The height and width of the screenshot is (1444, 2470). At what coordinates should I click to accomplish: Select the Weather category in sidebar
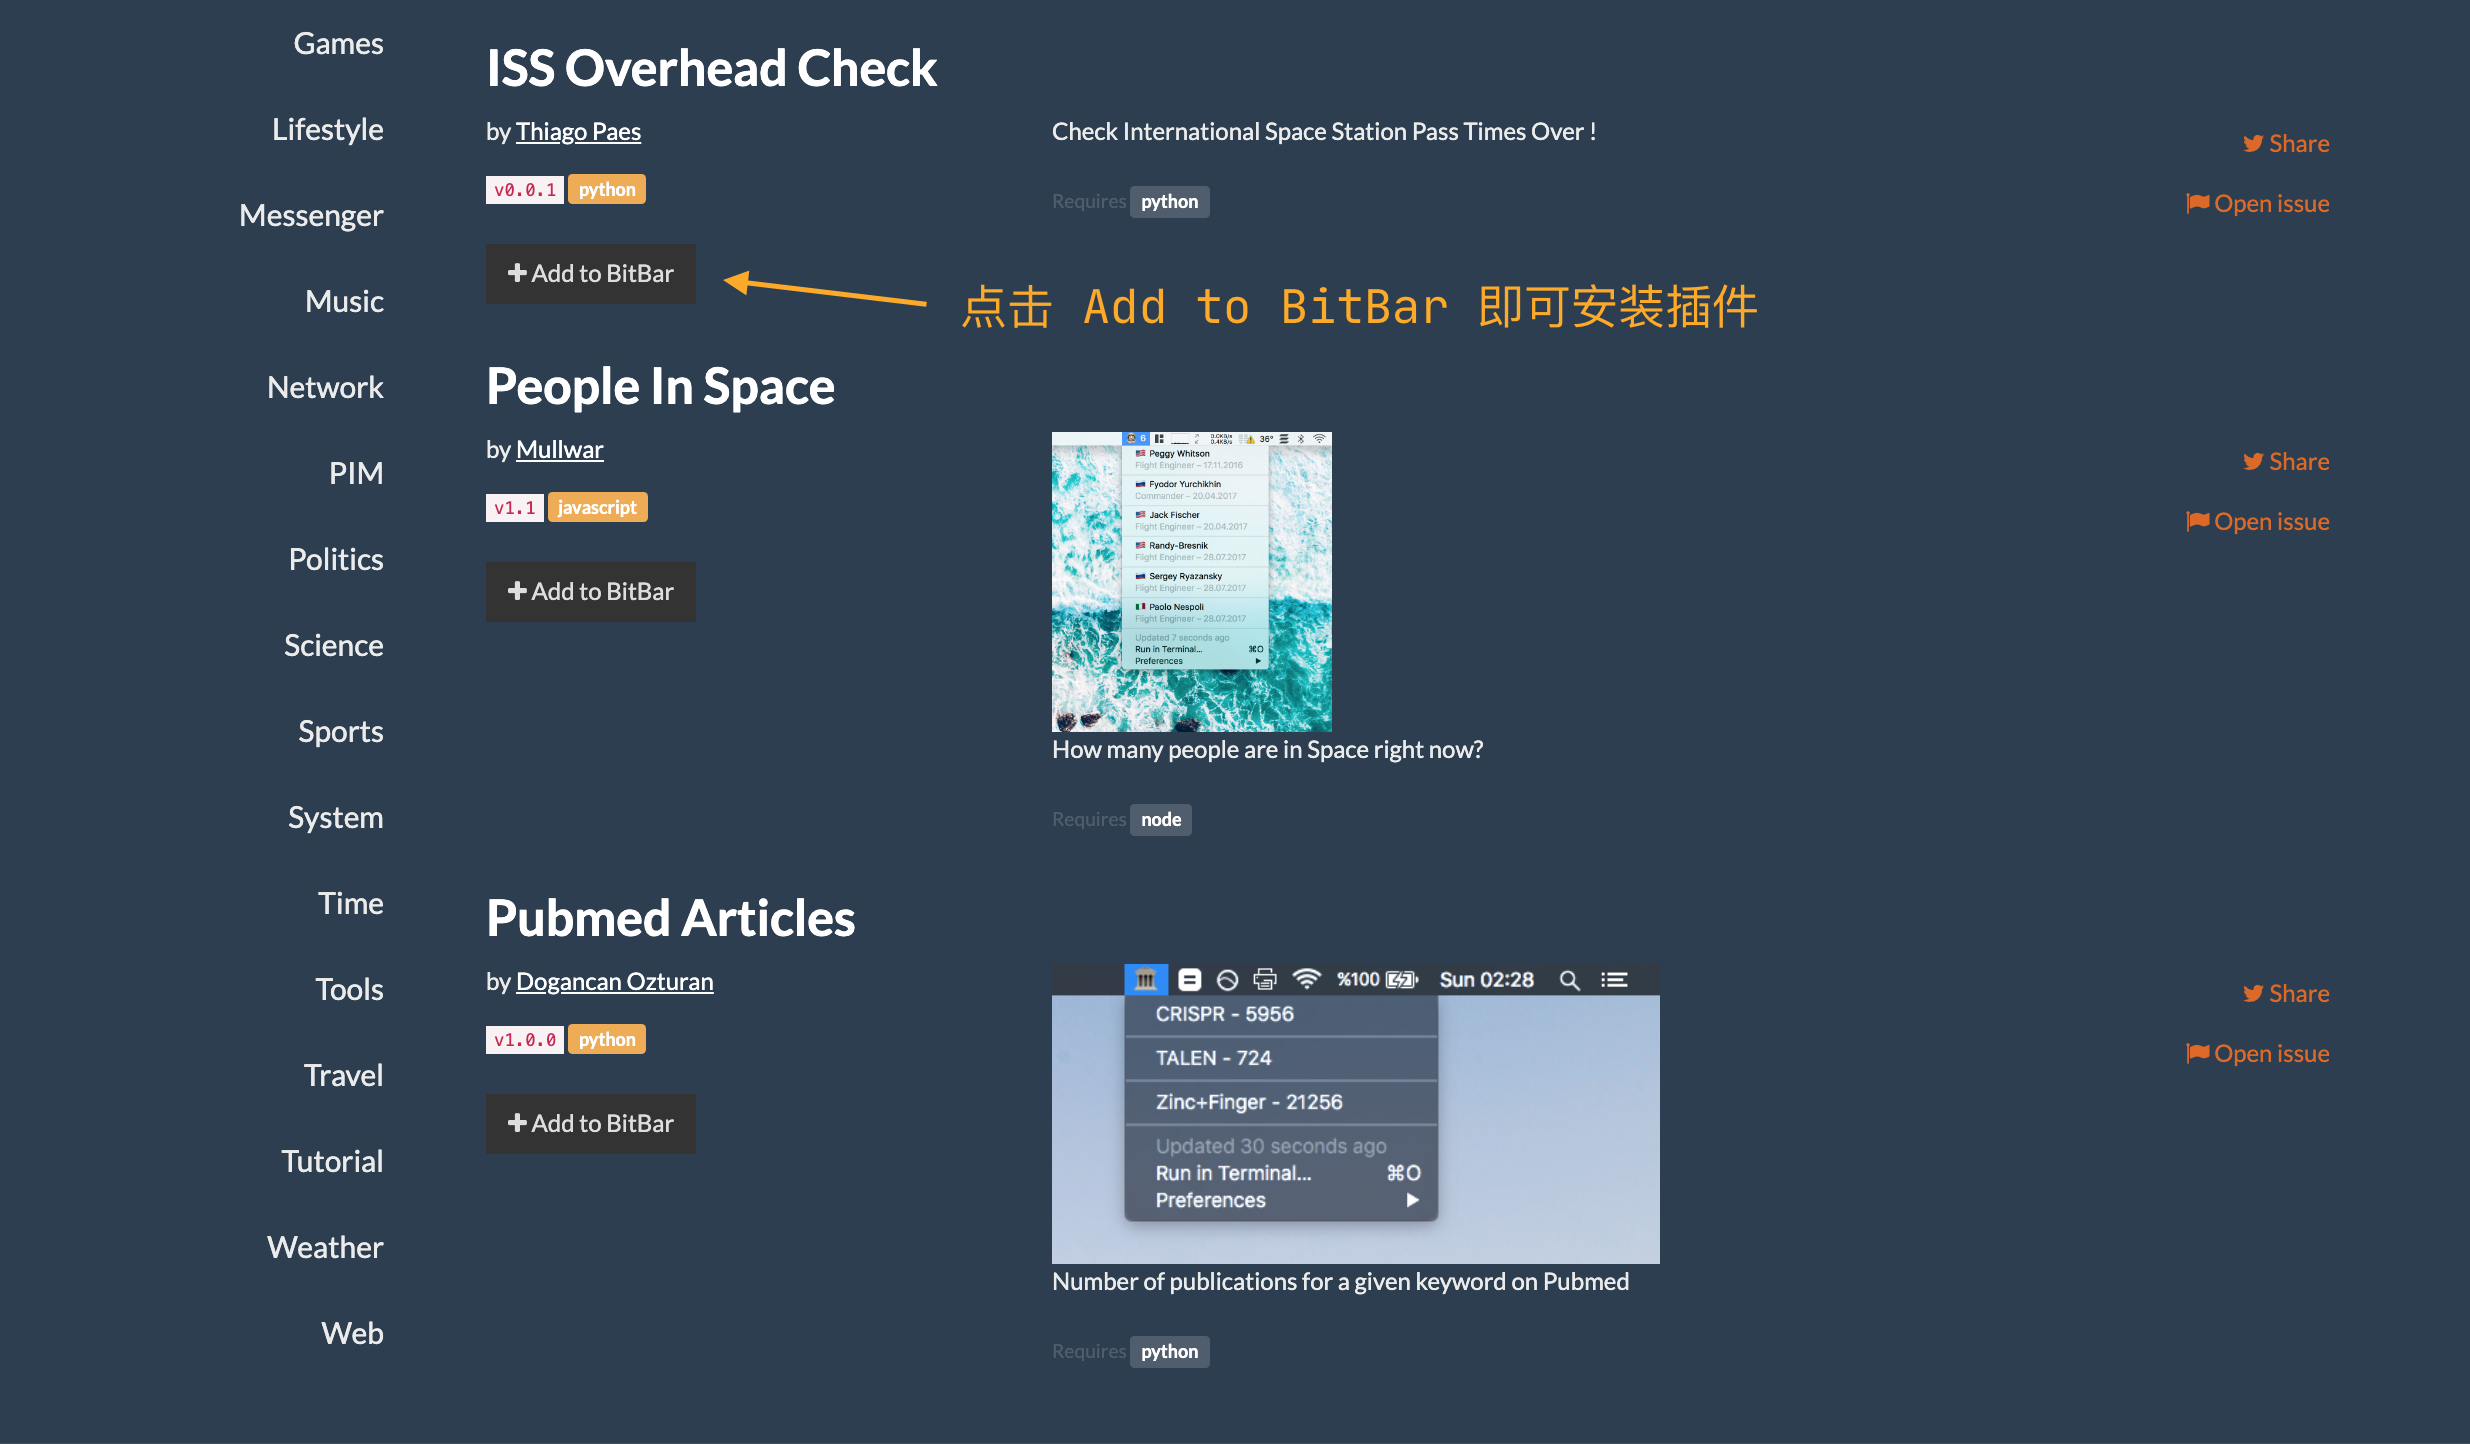(325, 1248)
